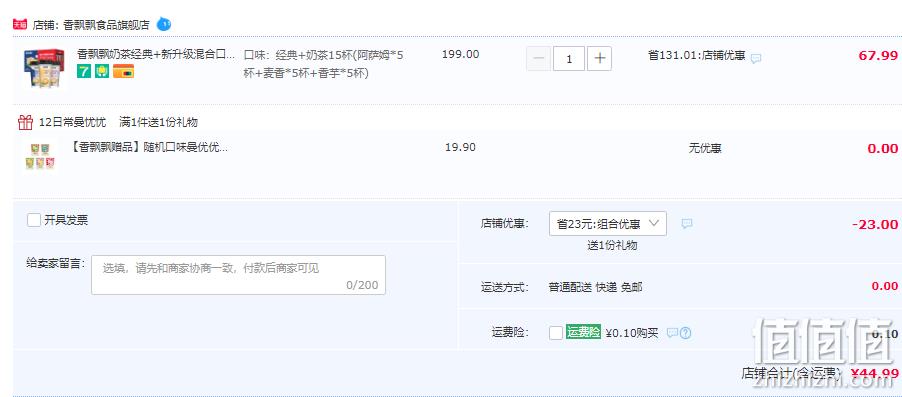Tick the 开具发票 invoice checkbox
The height and width of the screenshot is (397, 902).
tap(34, 220)
